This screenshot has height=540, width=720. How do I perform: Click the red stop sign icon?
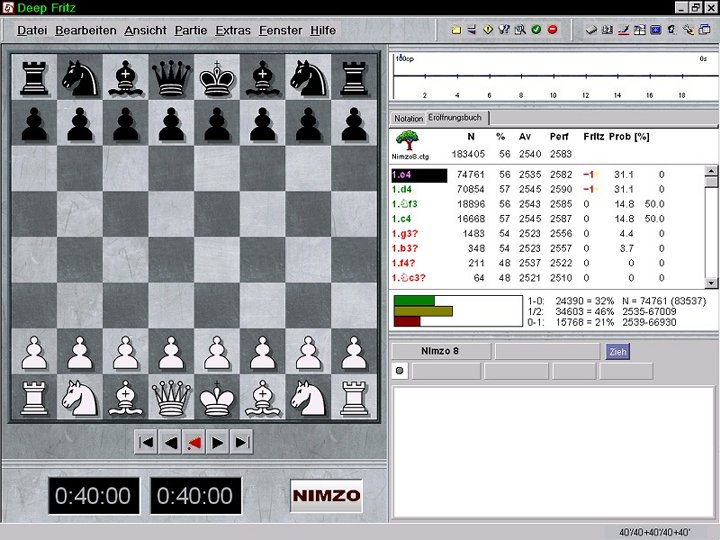pos(552,30)
